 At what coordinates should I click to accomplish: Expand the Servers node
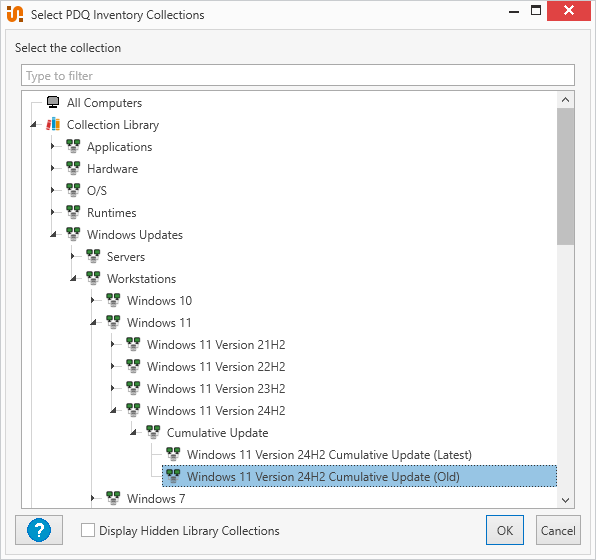[x=73, y=256]
